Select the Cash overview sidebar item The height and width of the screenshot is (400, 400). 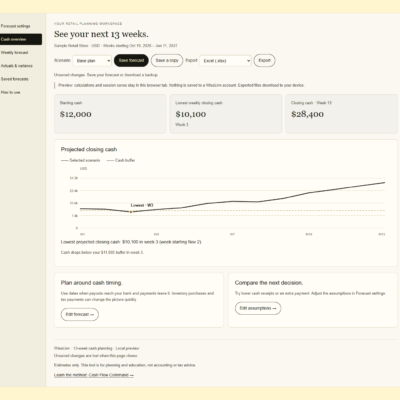pos(21,39)
